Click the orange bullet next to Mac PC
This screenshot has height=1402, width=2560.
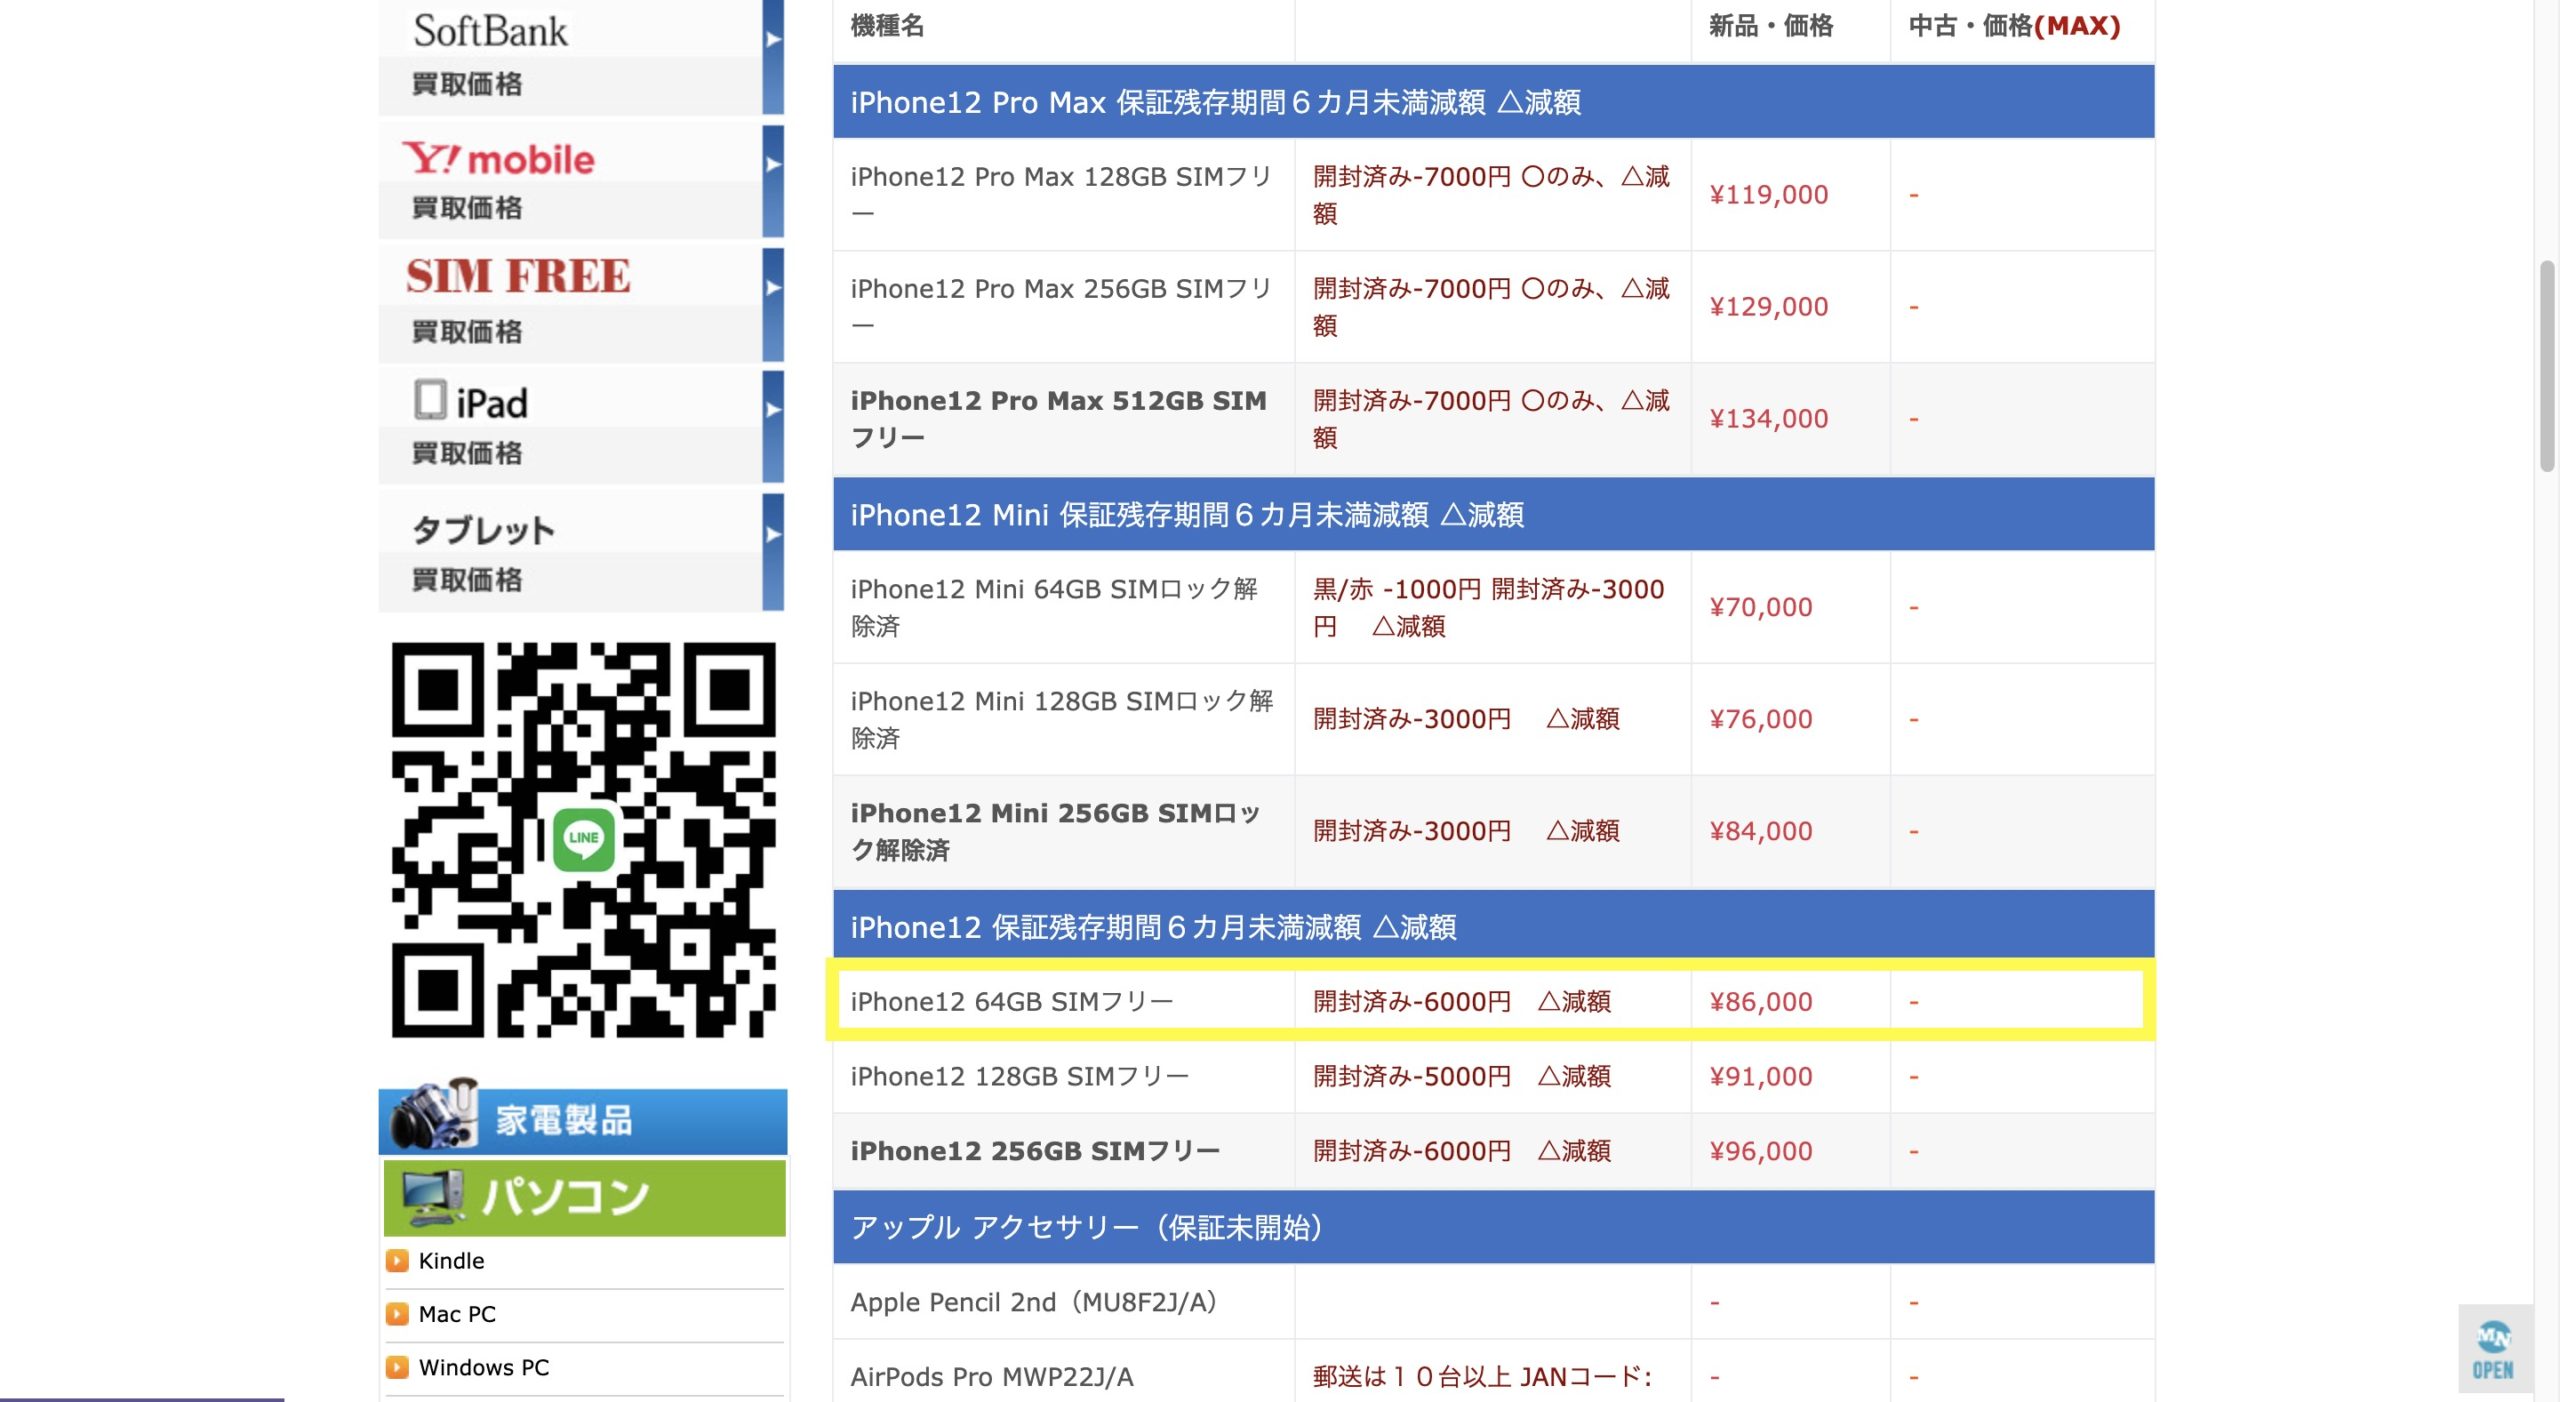click(397, 1314)
